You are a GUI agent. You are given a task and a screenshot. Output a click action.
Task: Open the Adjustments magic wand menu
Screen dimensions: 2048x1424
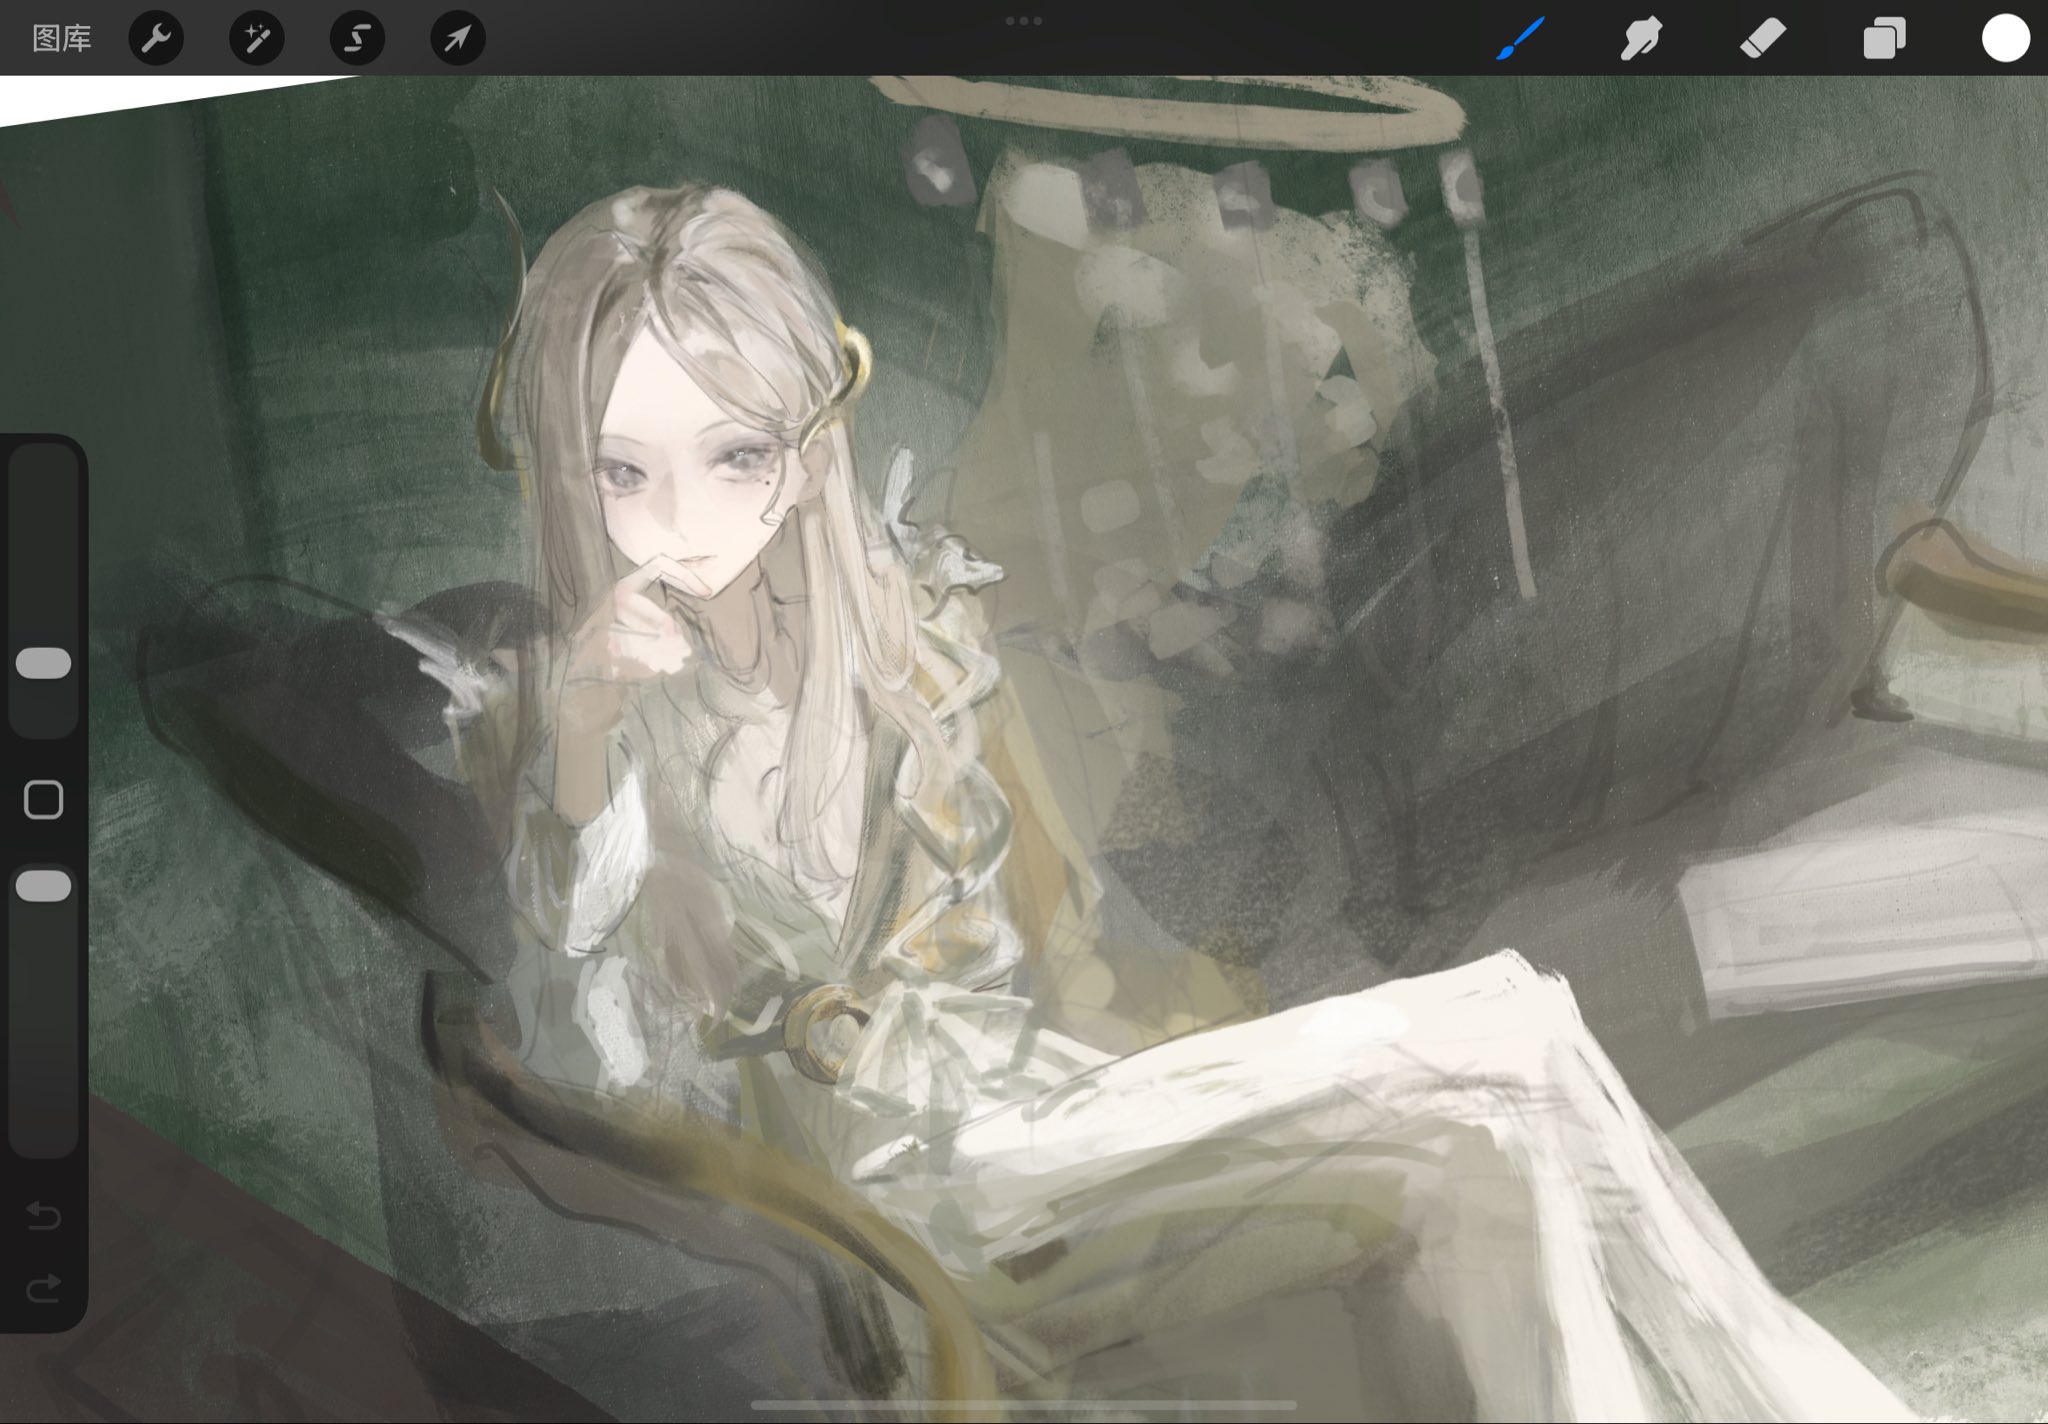click(257, 38)
